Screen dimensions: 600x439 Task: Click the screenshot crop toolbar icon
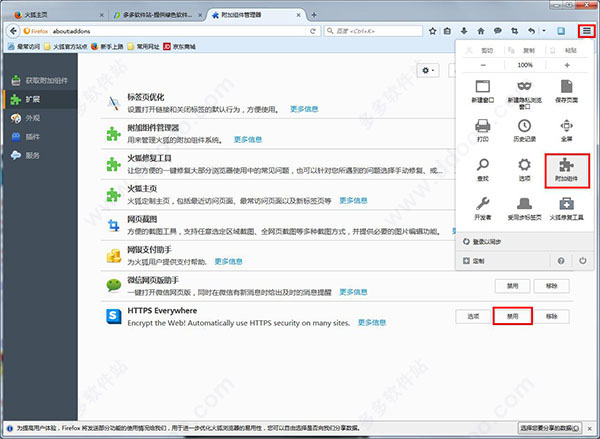(514, 31)
